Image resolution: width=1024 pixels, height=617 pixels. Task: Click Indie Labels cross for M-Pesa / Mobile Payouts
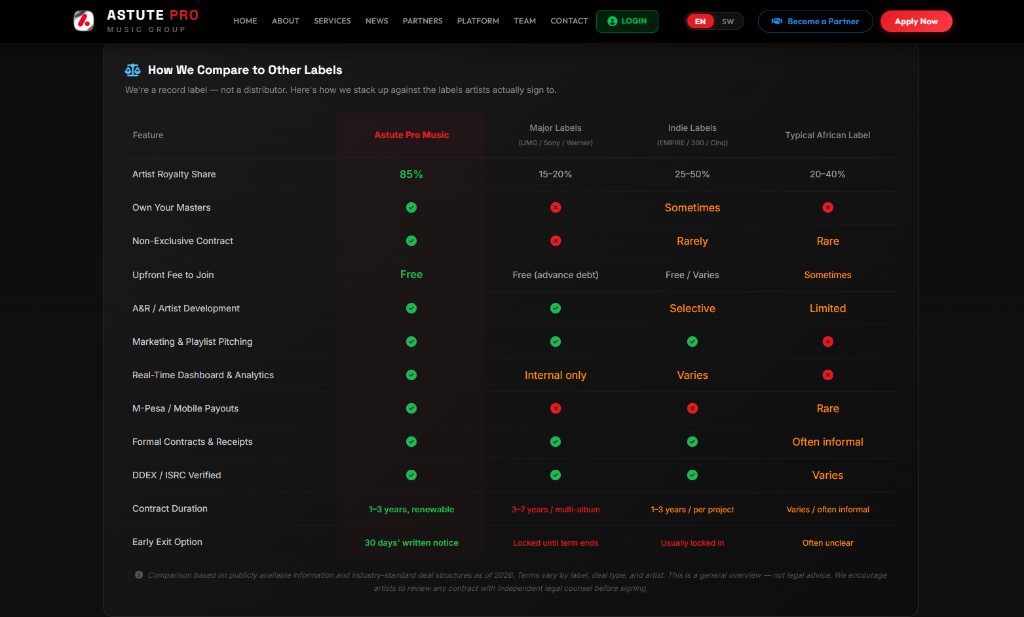(692, 408)
